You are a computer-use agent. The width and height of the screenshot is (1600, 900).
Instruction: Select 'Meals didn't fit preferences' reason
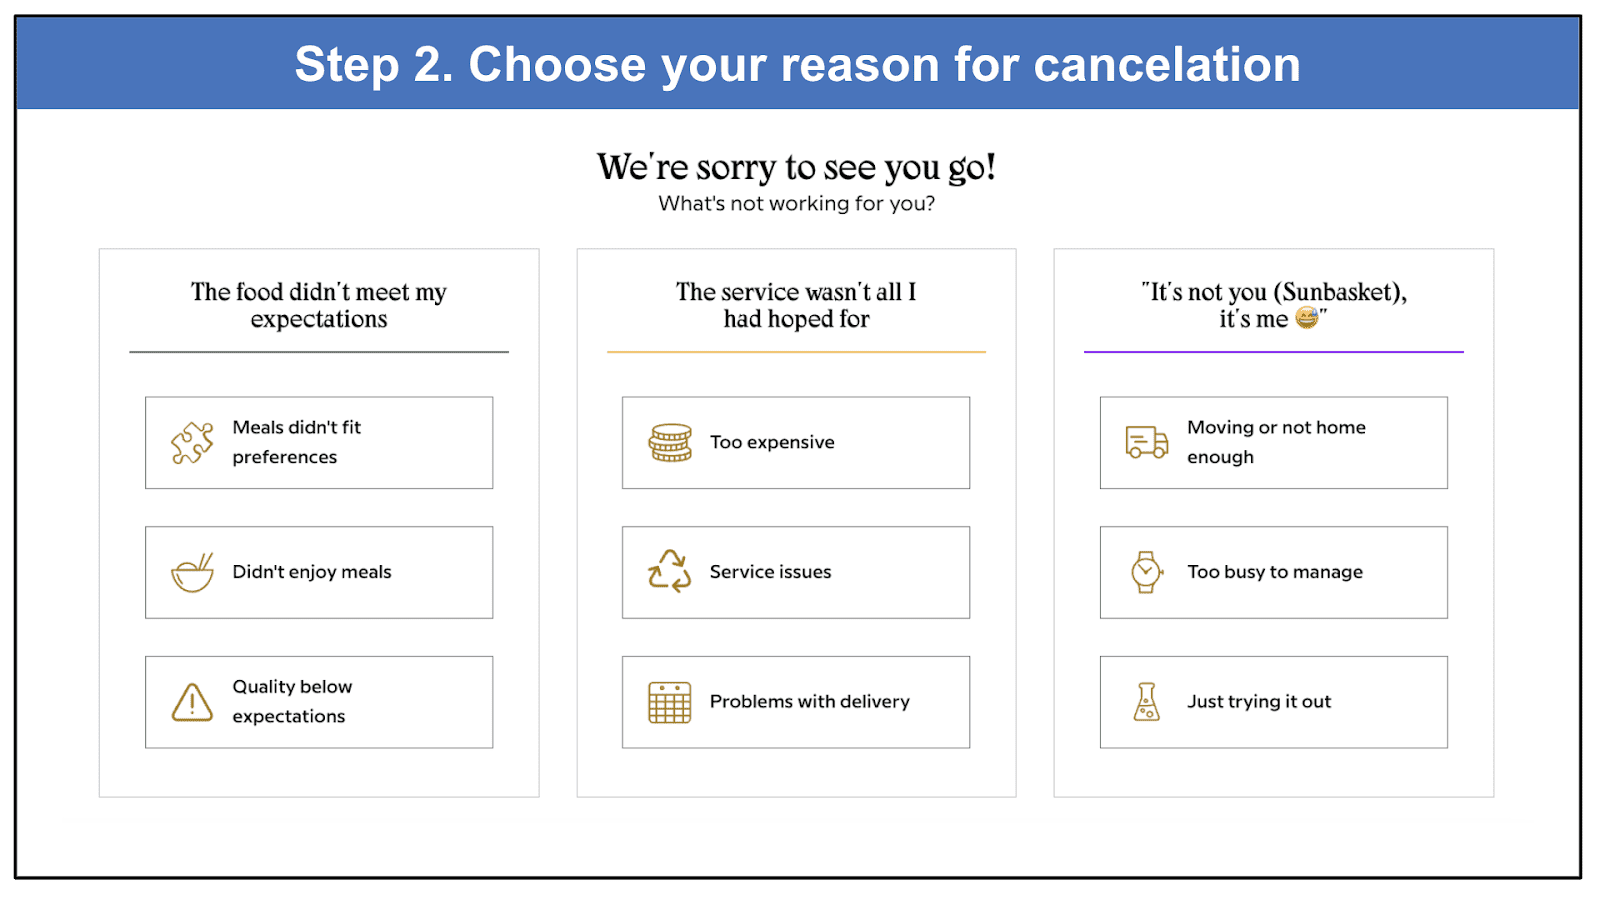319,443
